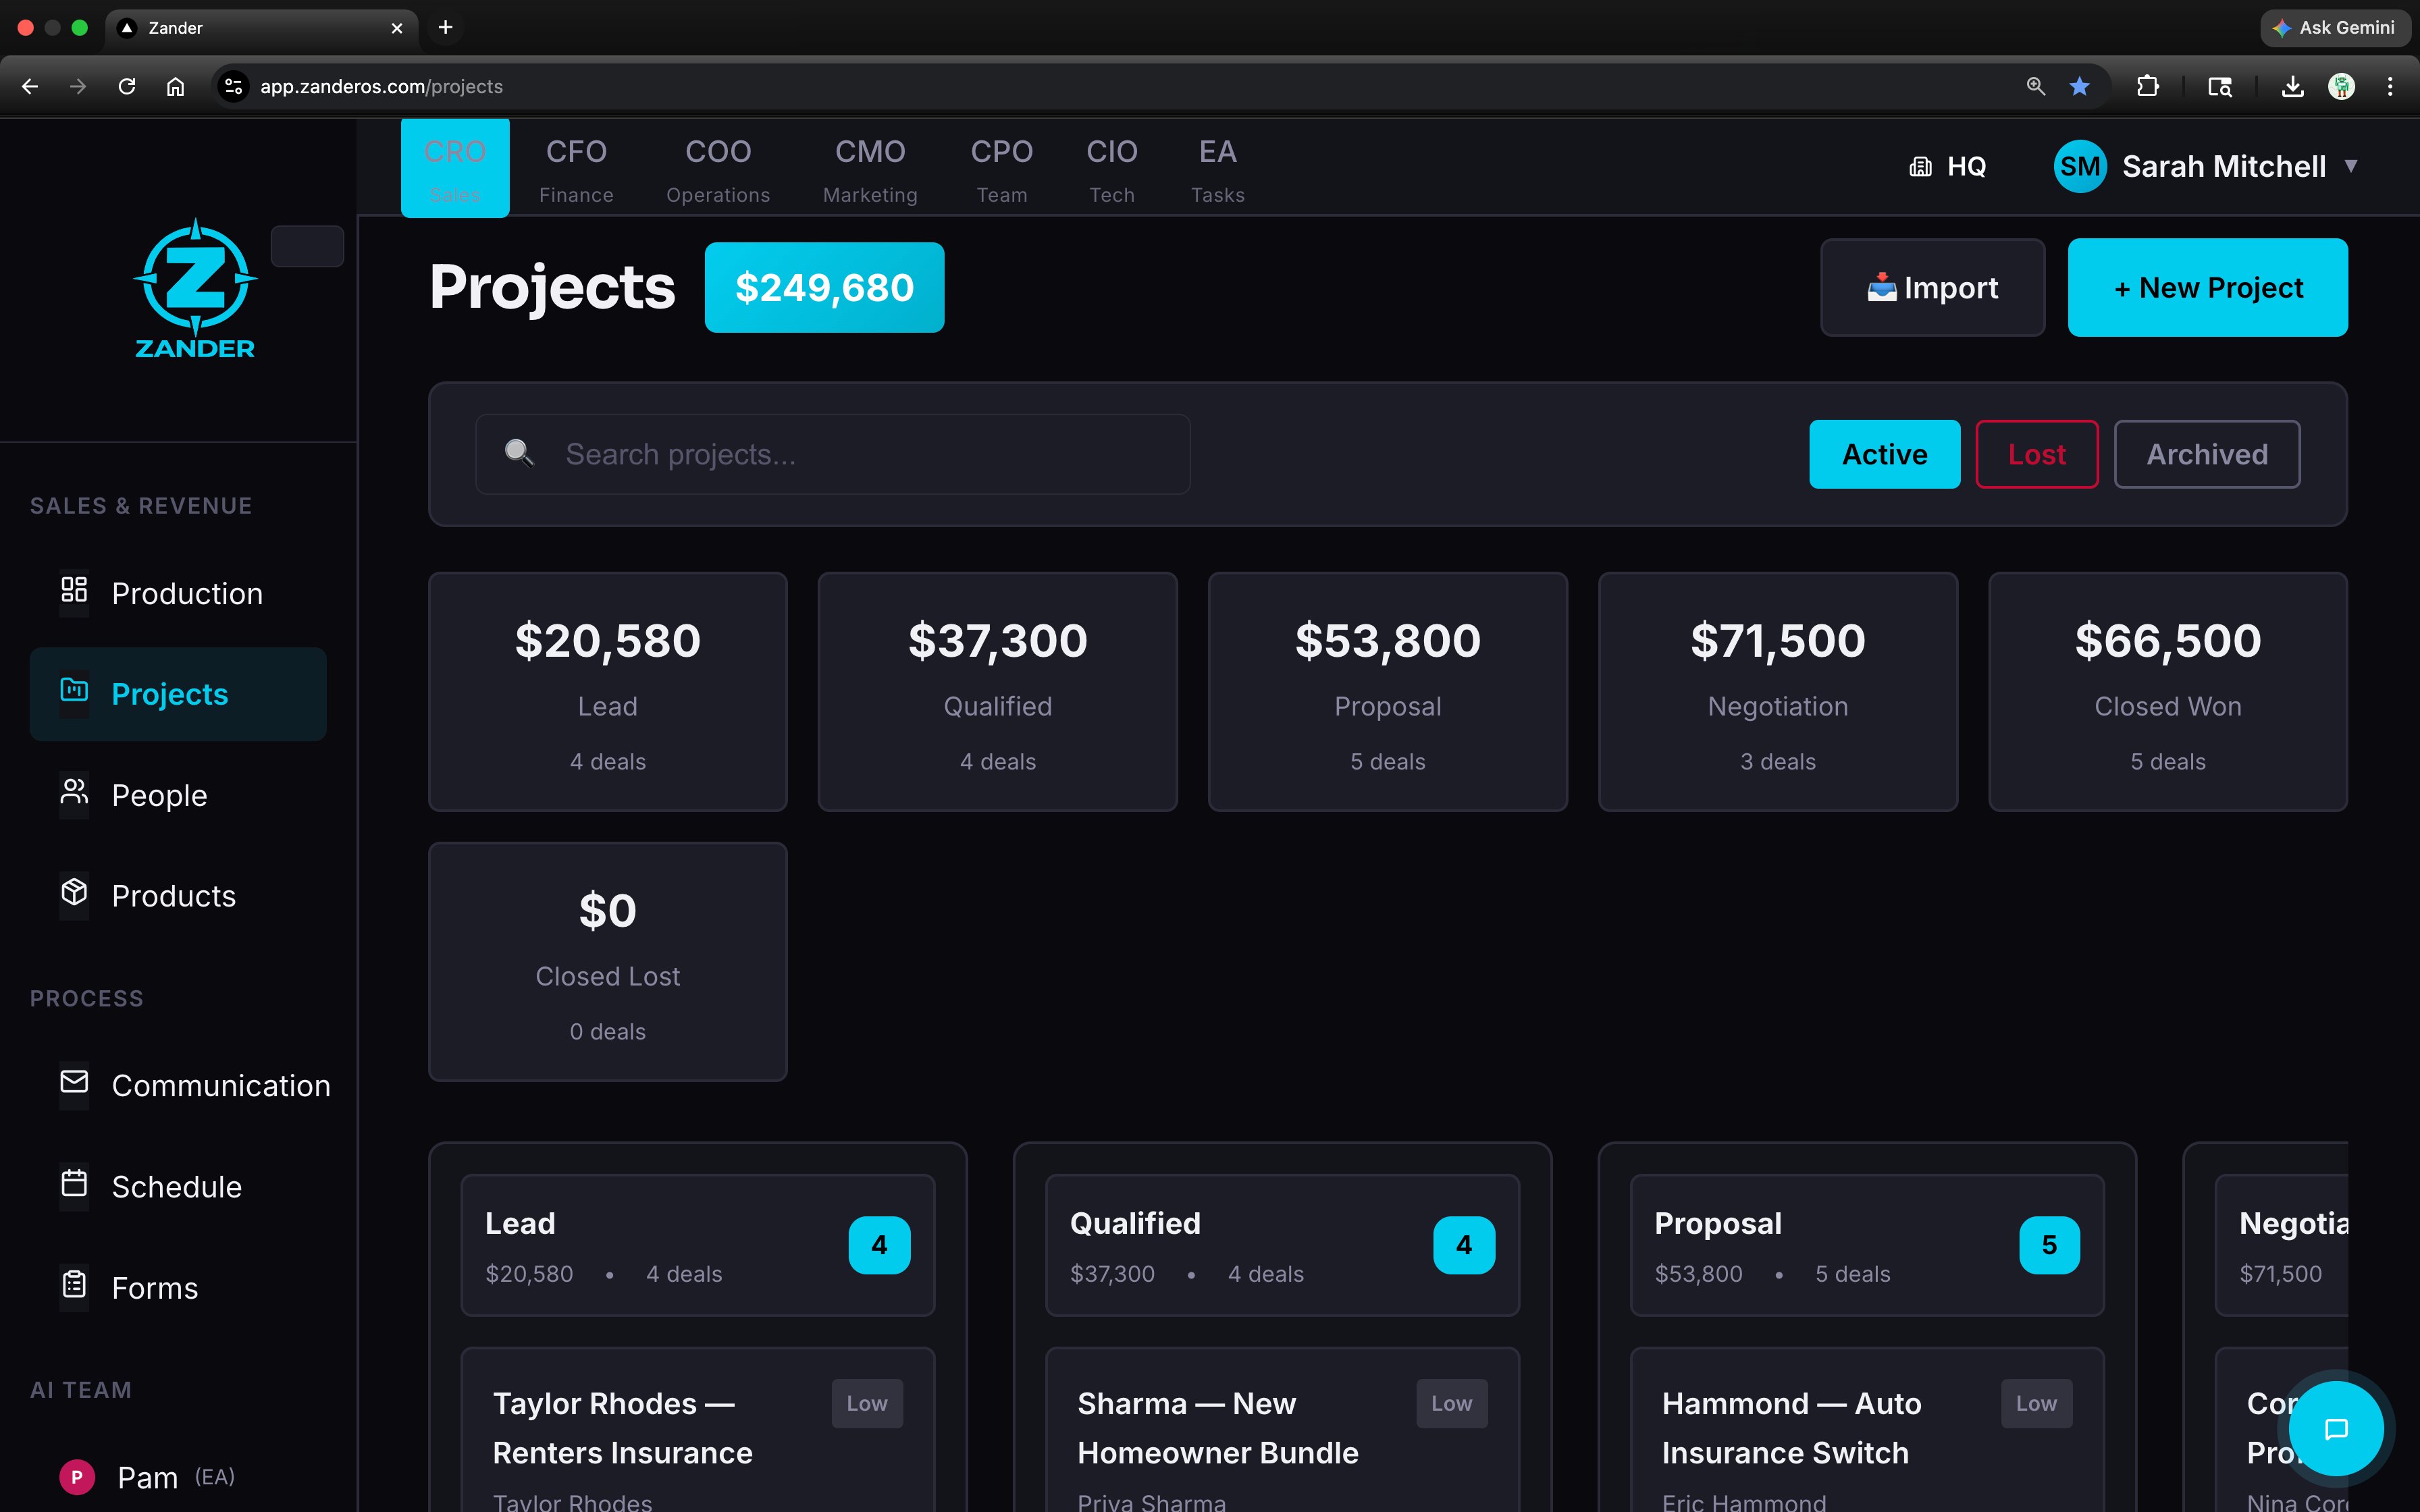
Task: Open the chat bubble widget
Action: (2336, 1429)
